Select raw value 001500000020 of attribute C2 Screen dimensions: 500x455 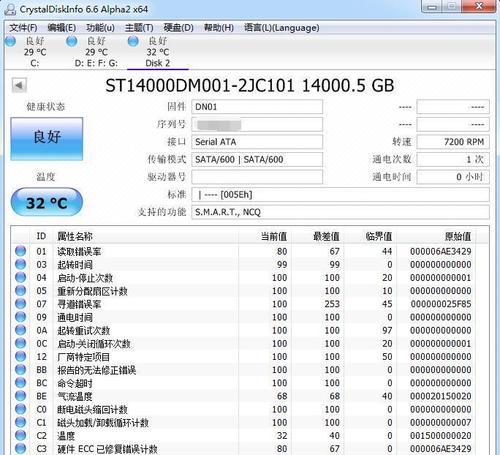point(441,436)
